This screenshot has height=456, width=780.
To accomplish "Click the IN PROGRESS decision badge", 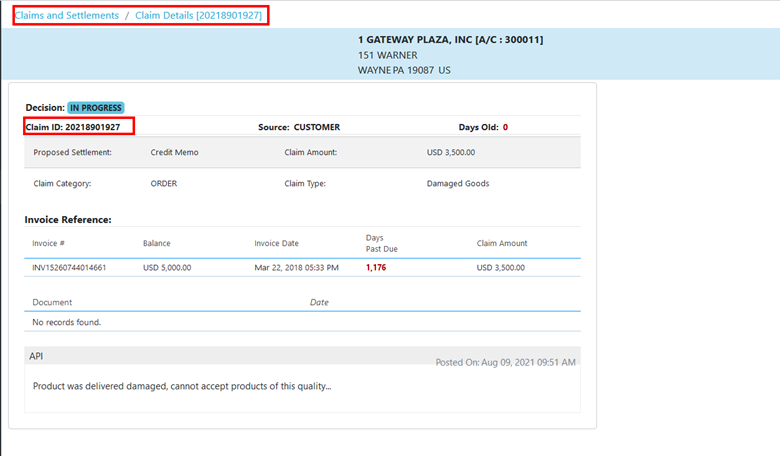I will point(96,108).
